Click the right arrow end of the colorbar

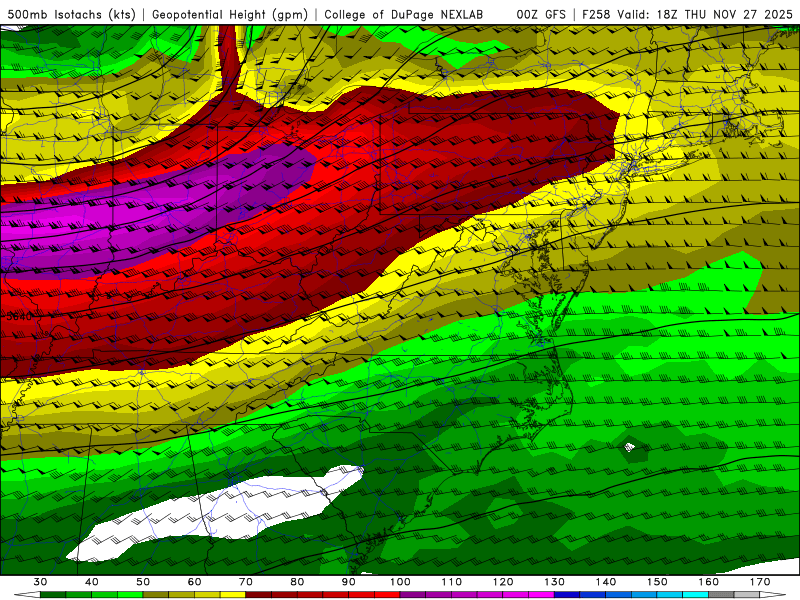773,595
